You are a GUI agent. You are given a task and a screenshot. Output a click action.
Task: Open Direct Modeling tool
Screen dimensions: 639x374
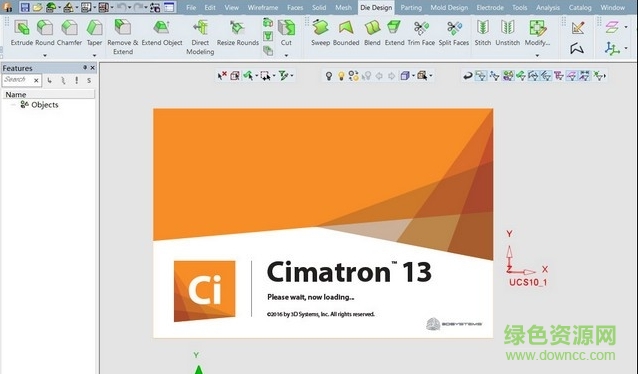coord(200,37)
